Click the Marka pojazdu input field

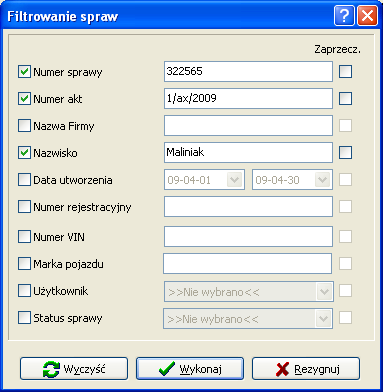click(247, 263)
